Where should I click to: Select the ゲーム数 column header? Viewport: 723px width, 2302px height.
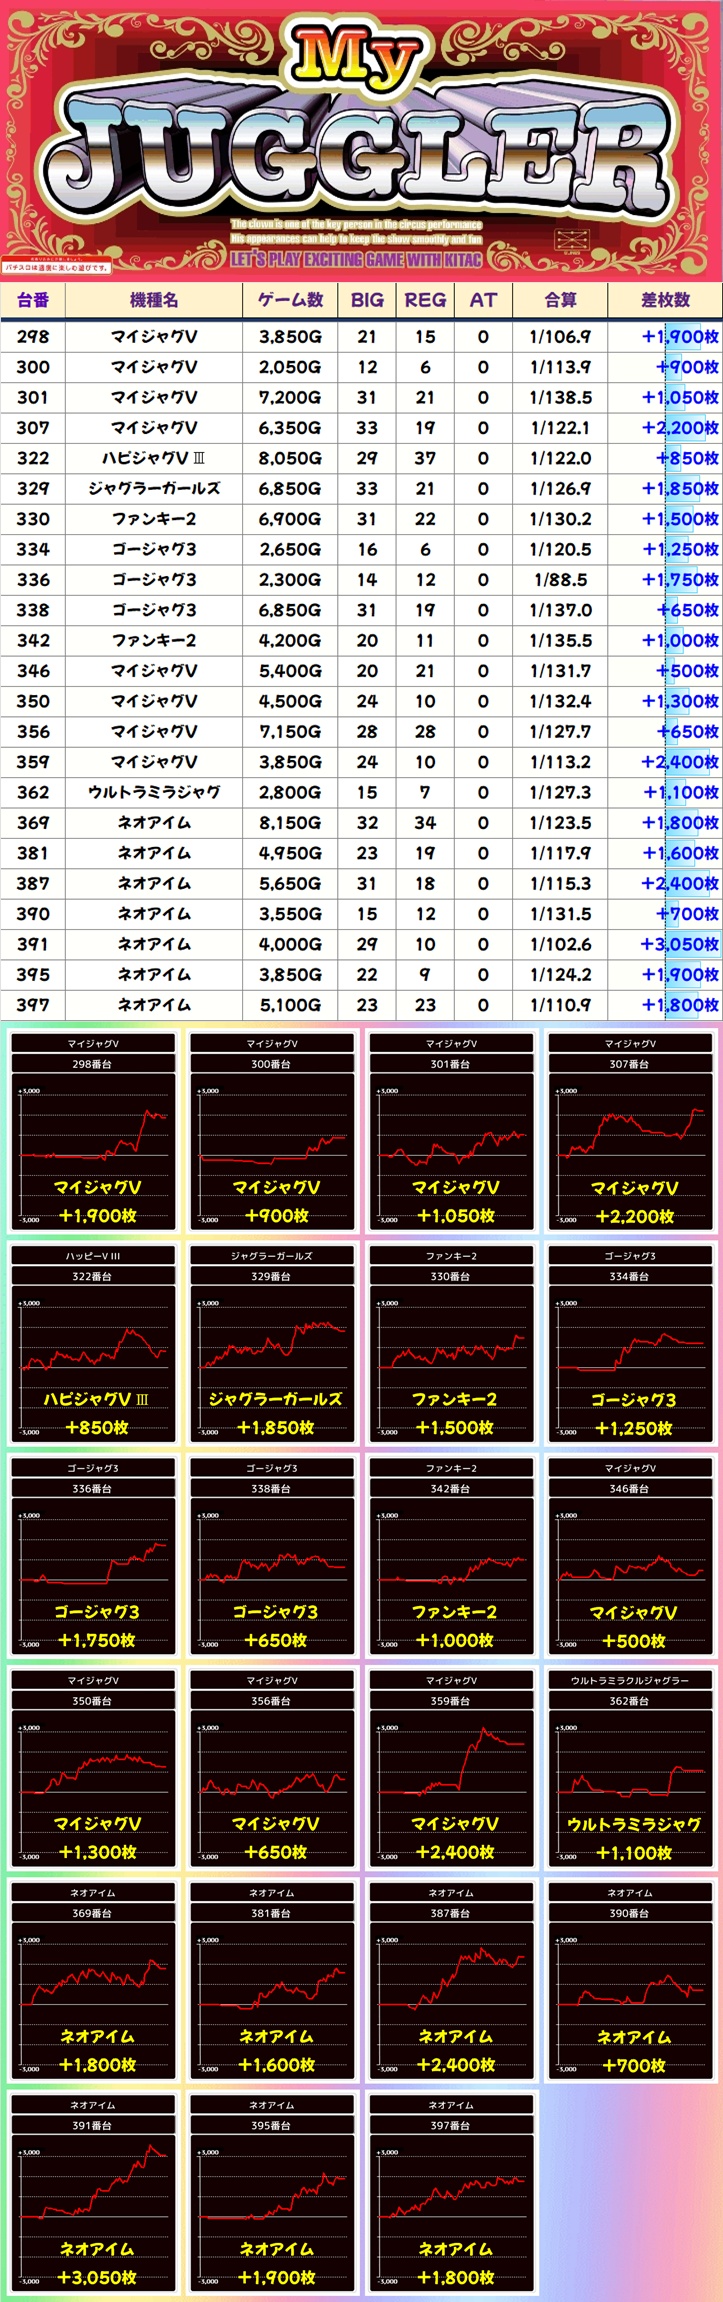(290, 300)
